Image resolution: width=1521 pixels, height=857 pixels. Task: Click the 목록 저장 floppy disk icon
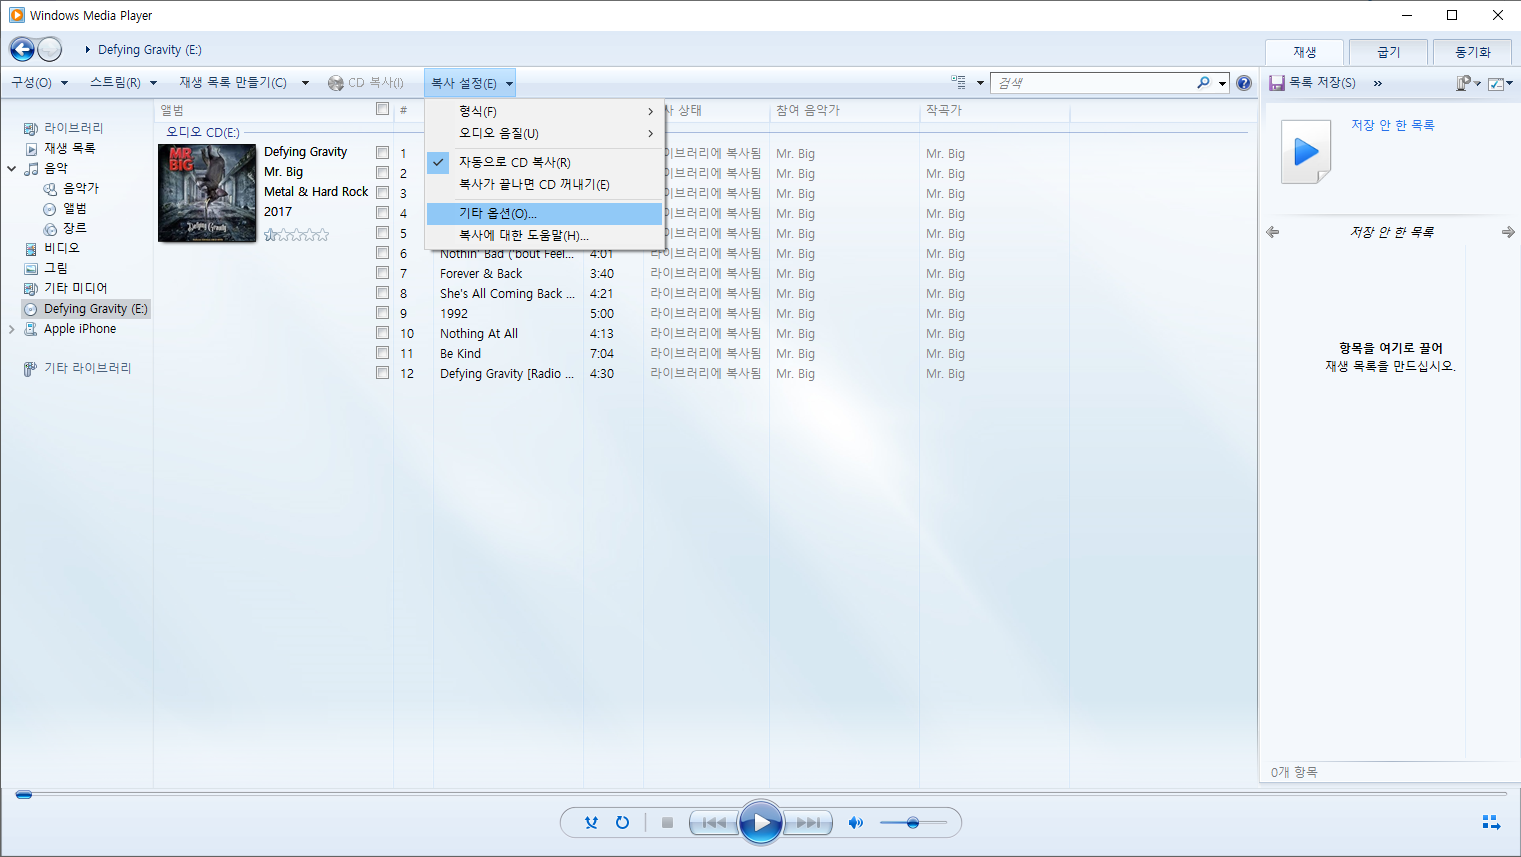[1277, 83]
